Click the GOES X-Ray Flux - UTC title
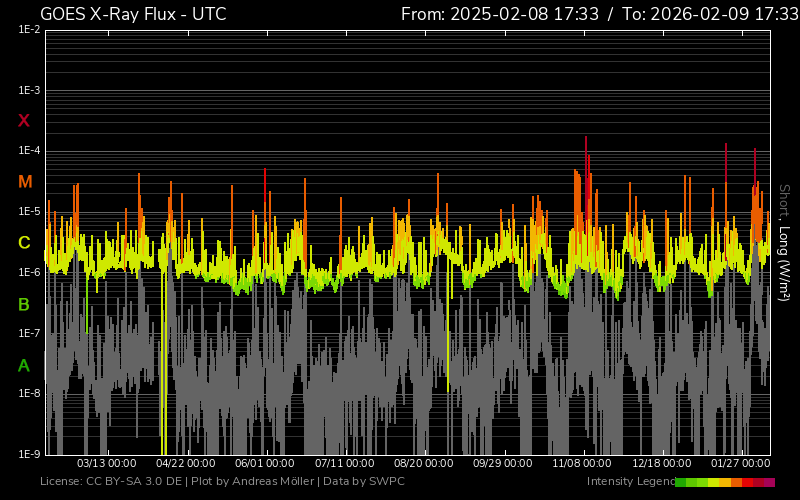The height and width of the screenshot is (500, 800). coord(133,14)
